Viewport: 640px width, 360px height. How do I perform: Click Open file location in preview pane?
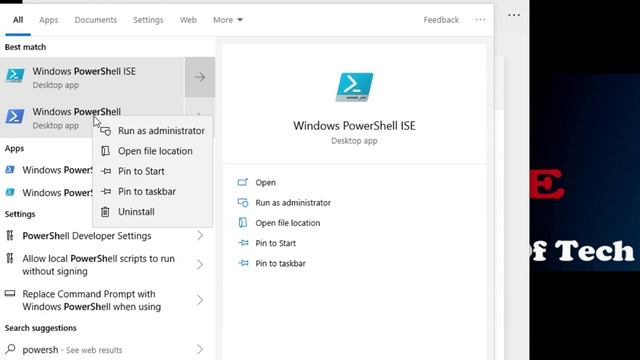tap(288, 223)
